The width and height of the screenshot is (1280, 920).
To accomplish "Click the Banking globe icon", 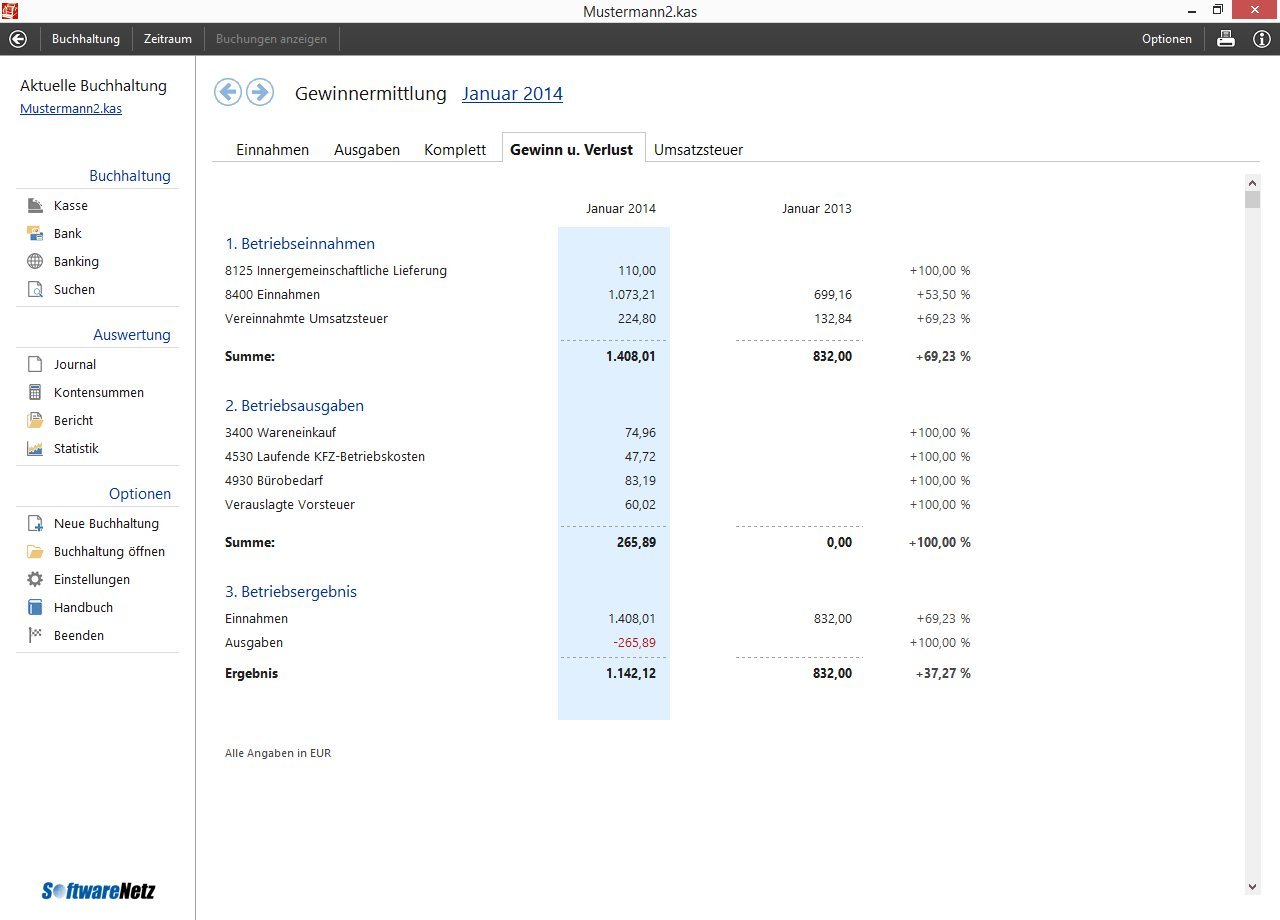I will (x=35, y=261).
